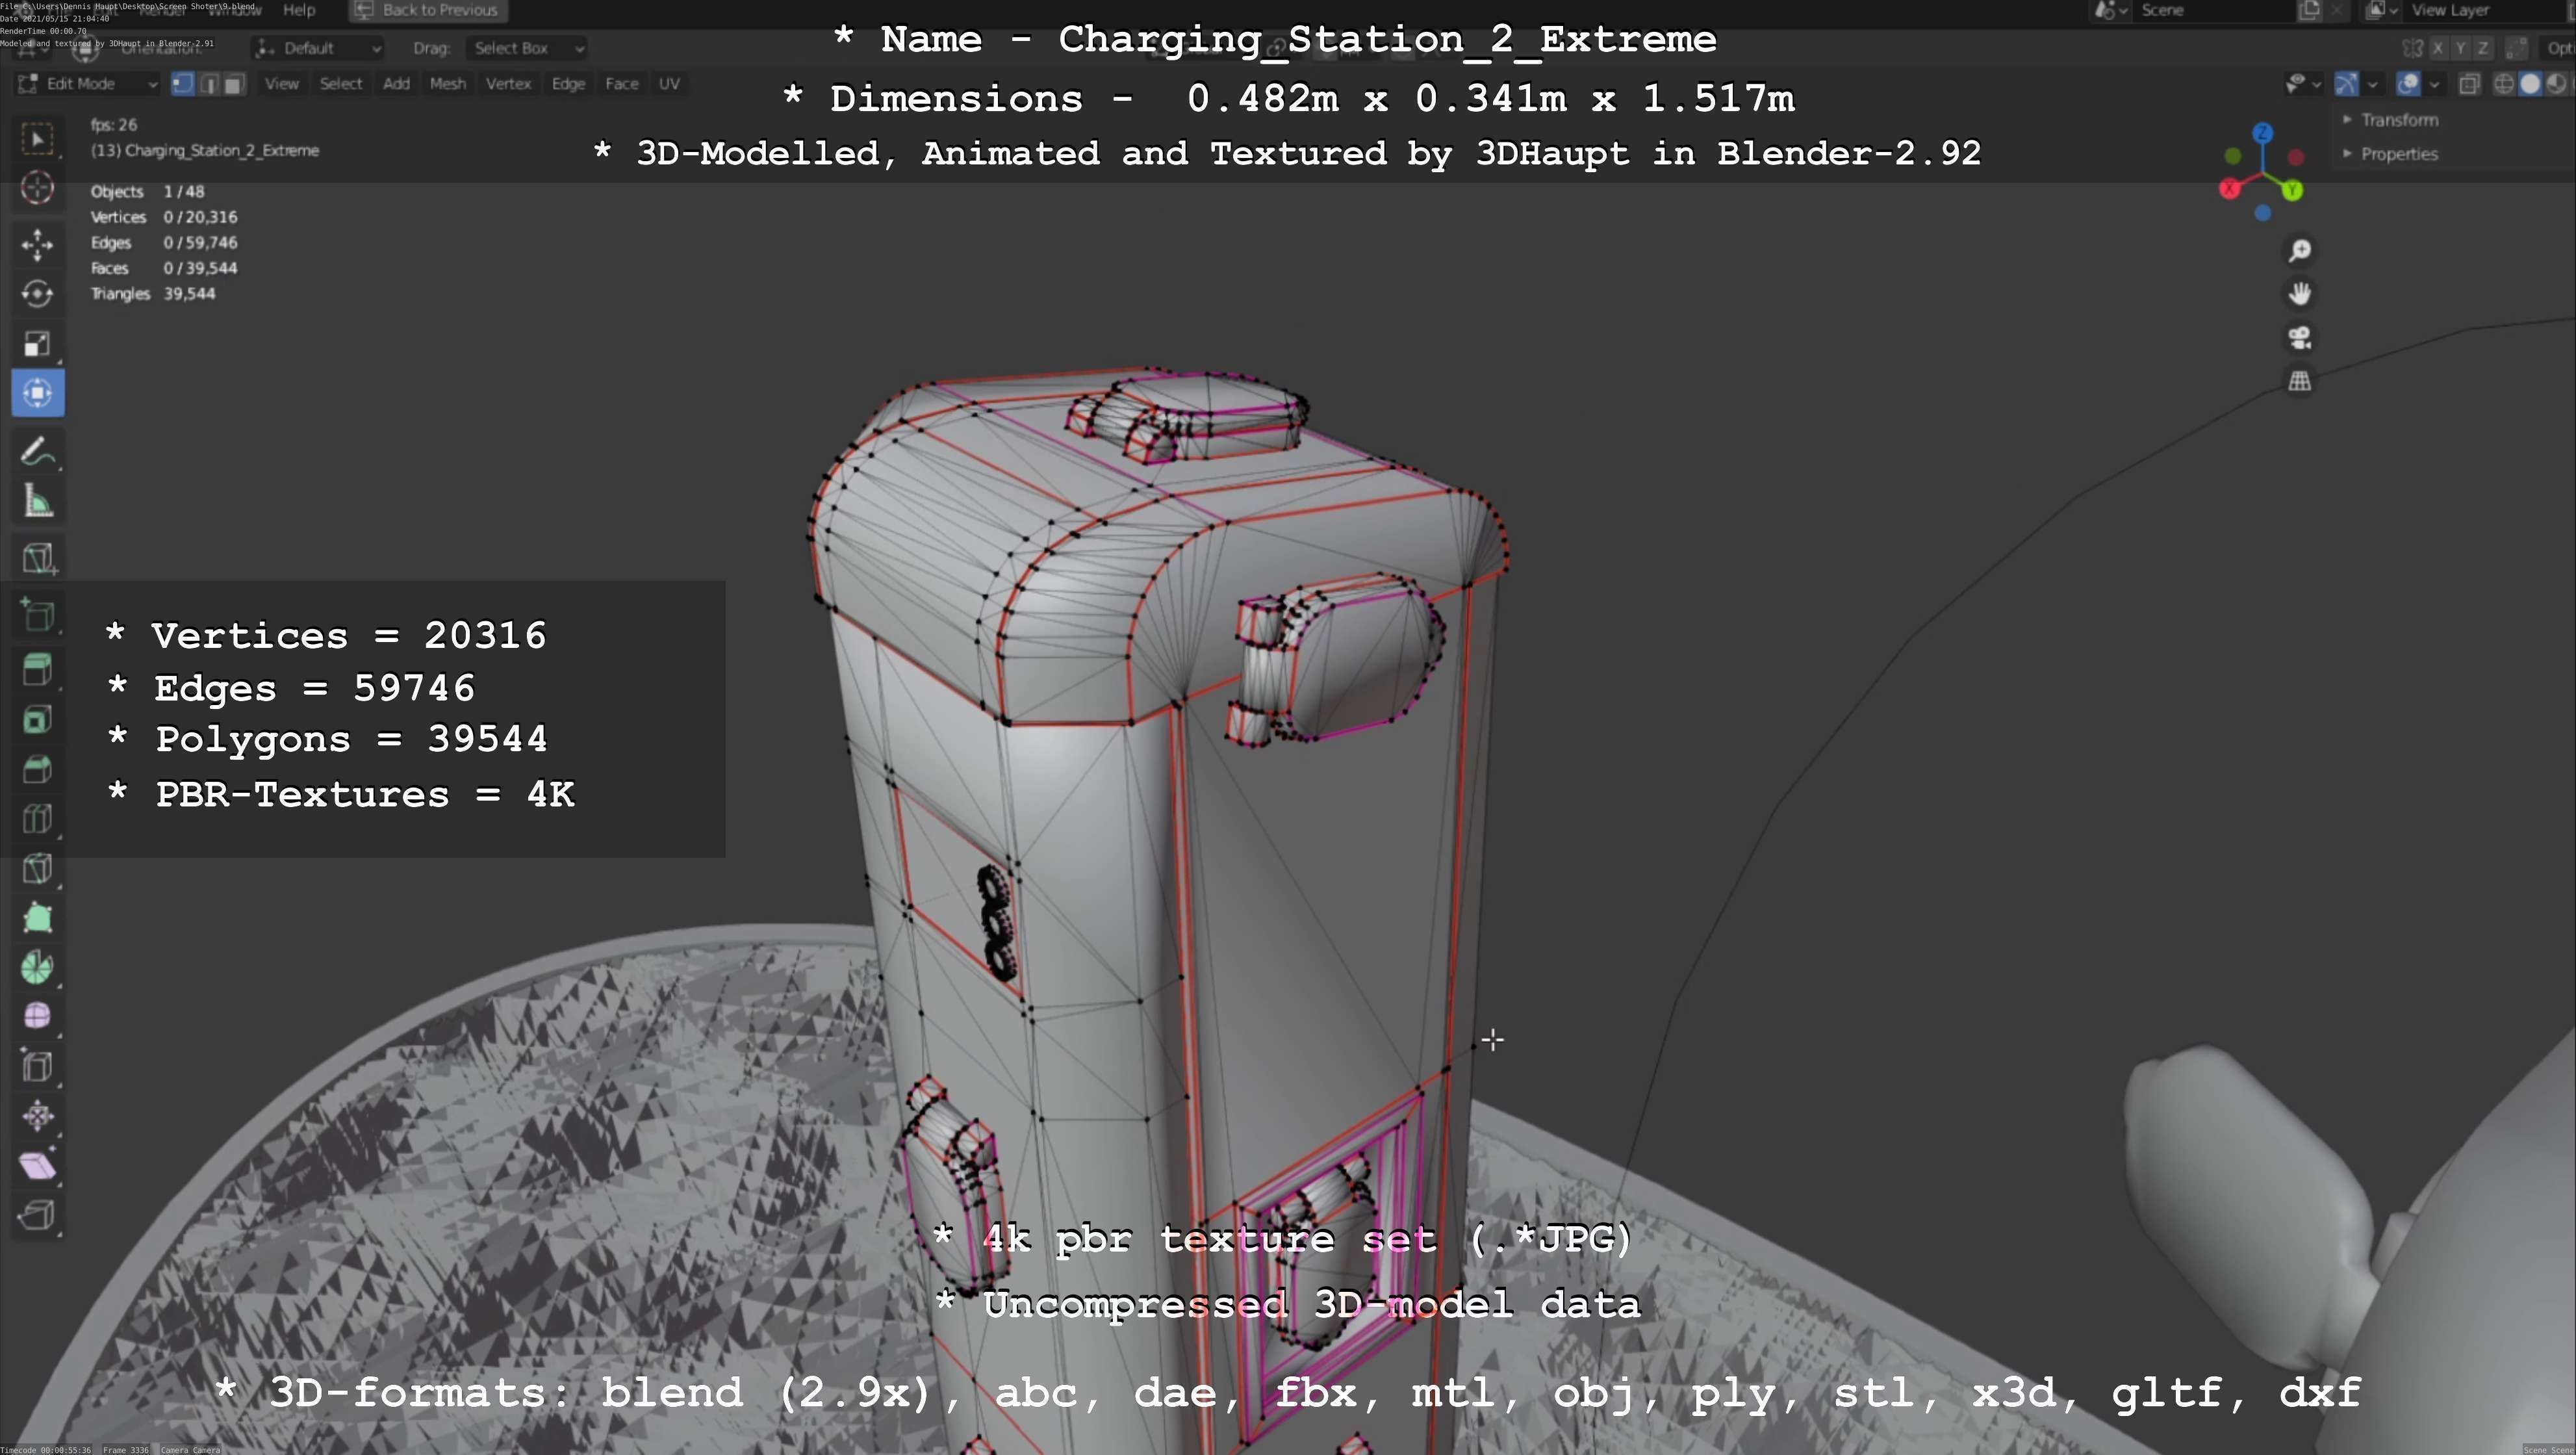
Task: Toggle the camera view icon
Action: coord(2299,338)
